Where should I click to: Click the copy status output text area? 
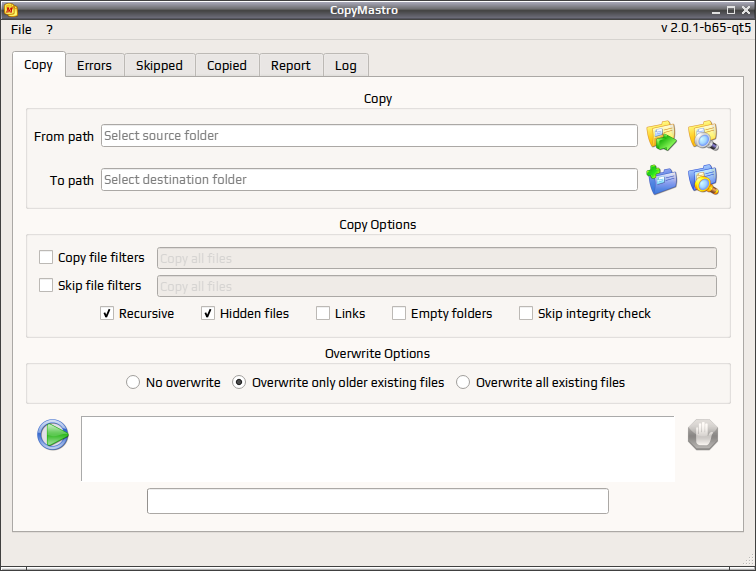(378, 449)
